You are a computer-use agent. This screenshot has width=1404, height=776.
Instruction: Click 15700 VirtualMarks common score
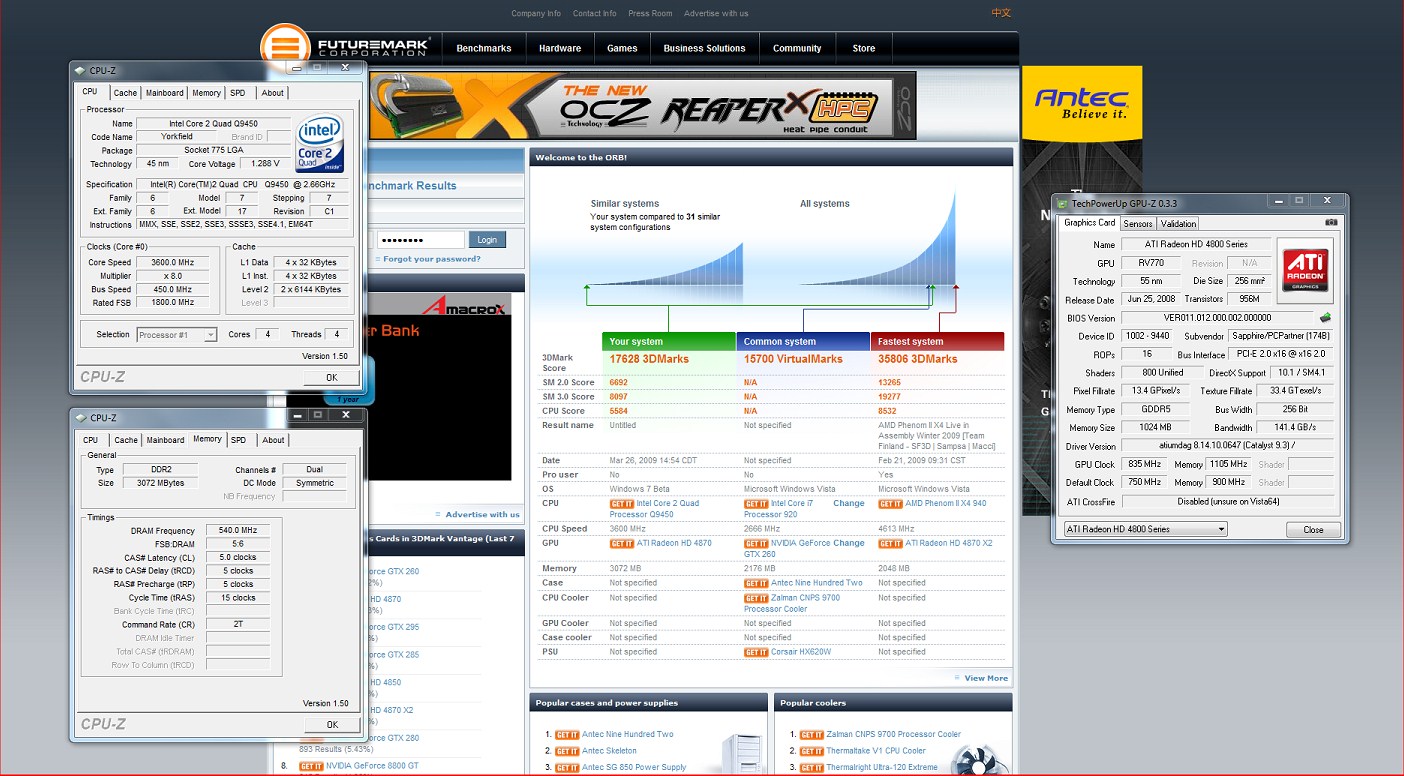pos(793,359)
